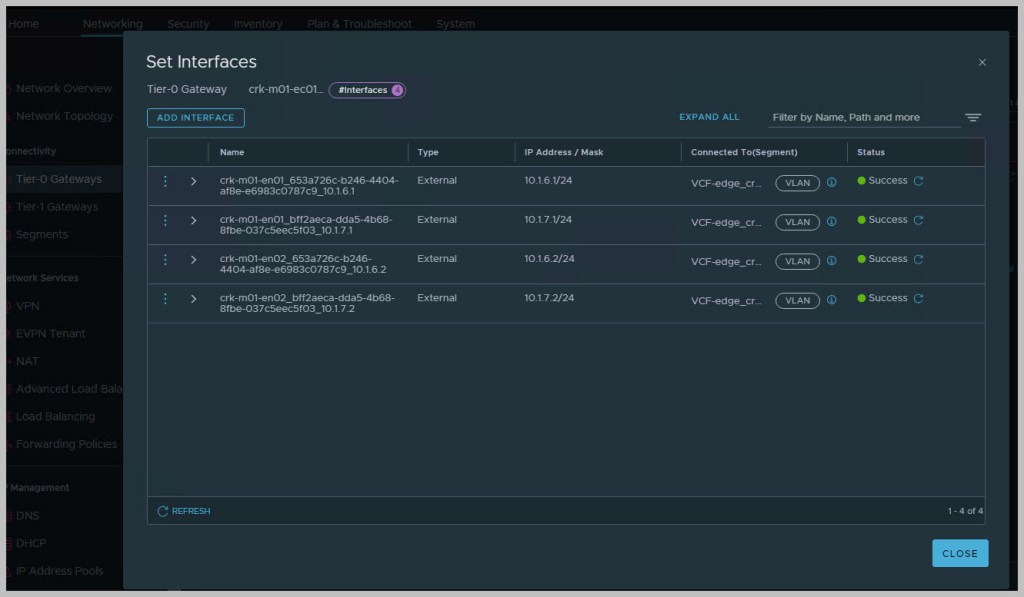Expand the crk-m01-en02 10.1.7.2 interface row
The height and width of the screenshot is (597, 1024).
point(194,299)
